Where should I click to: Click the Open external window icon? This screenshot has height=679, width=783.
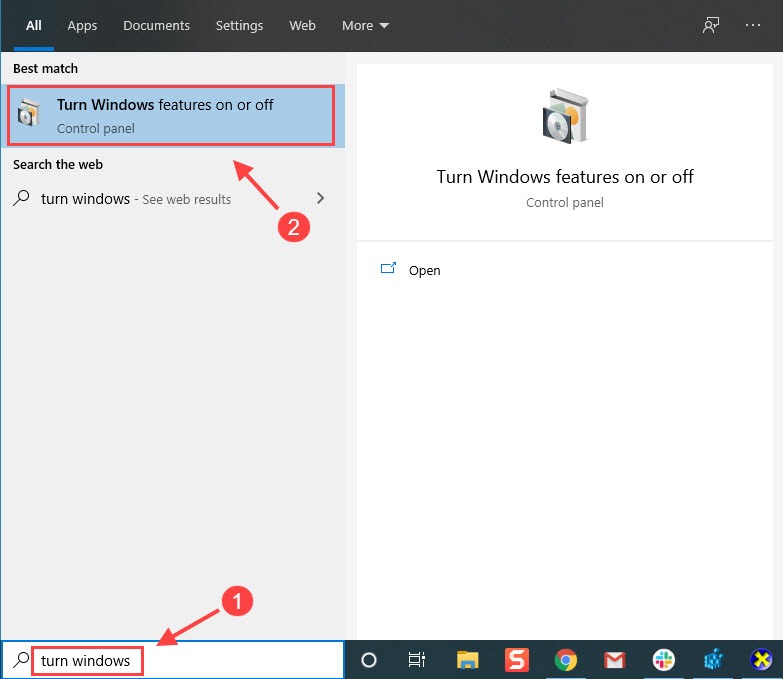click(x=388, y=268)
